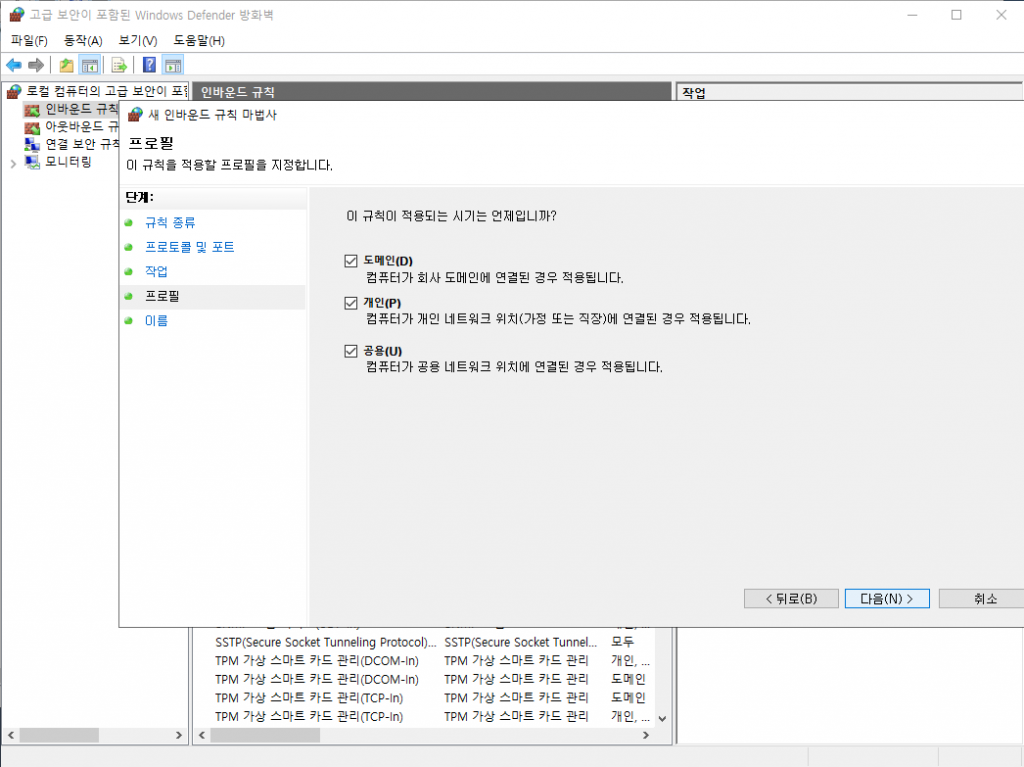
Task: Click the 모니터링 tree icon
Action: coord(32,161)
